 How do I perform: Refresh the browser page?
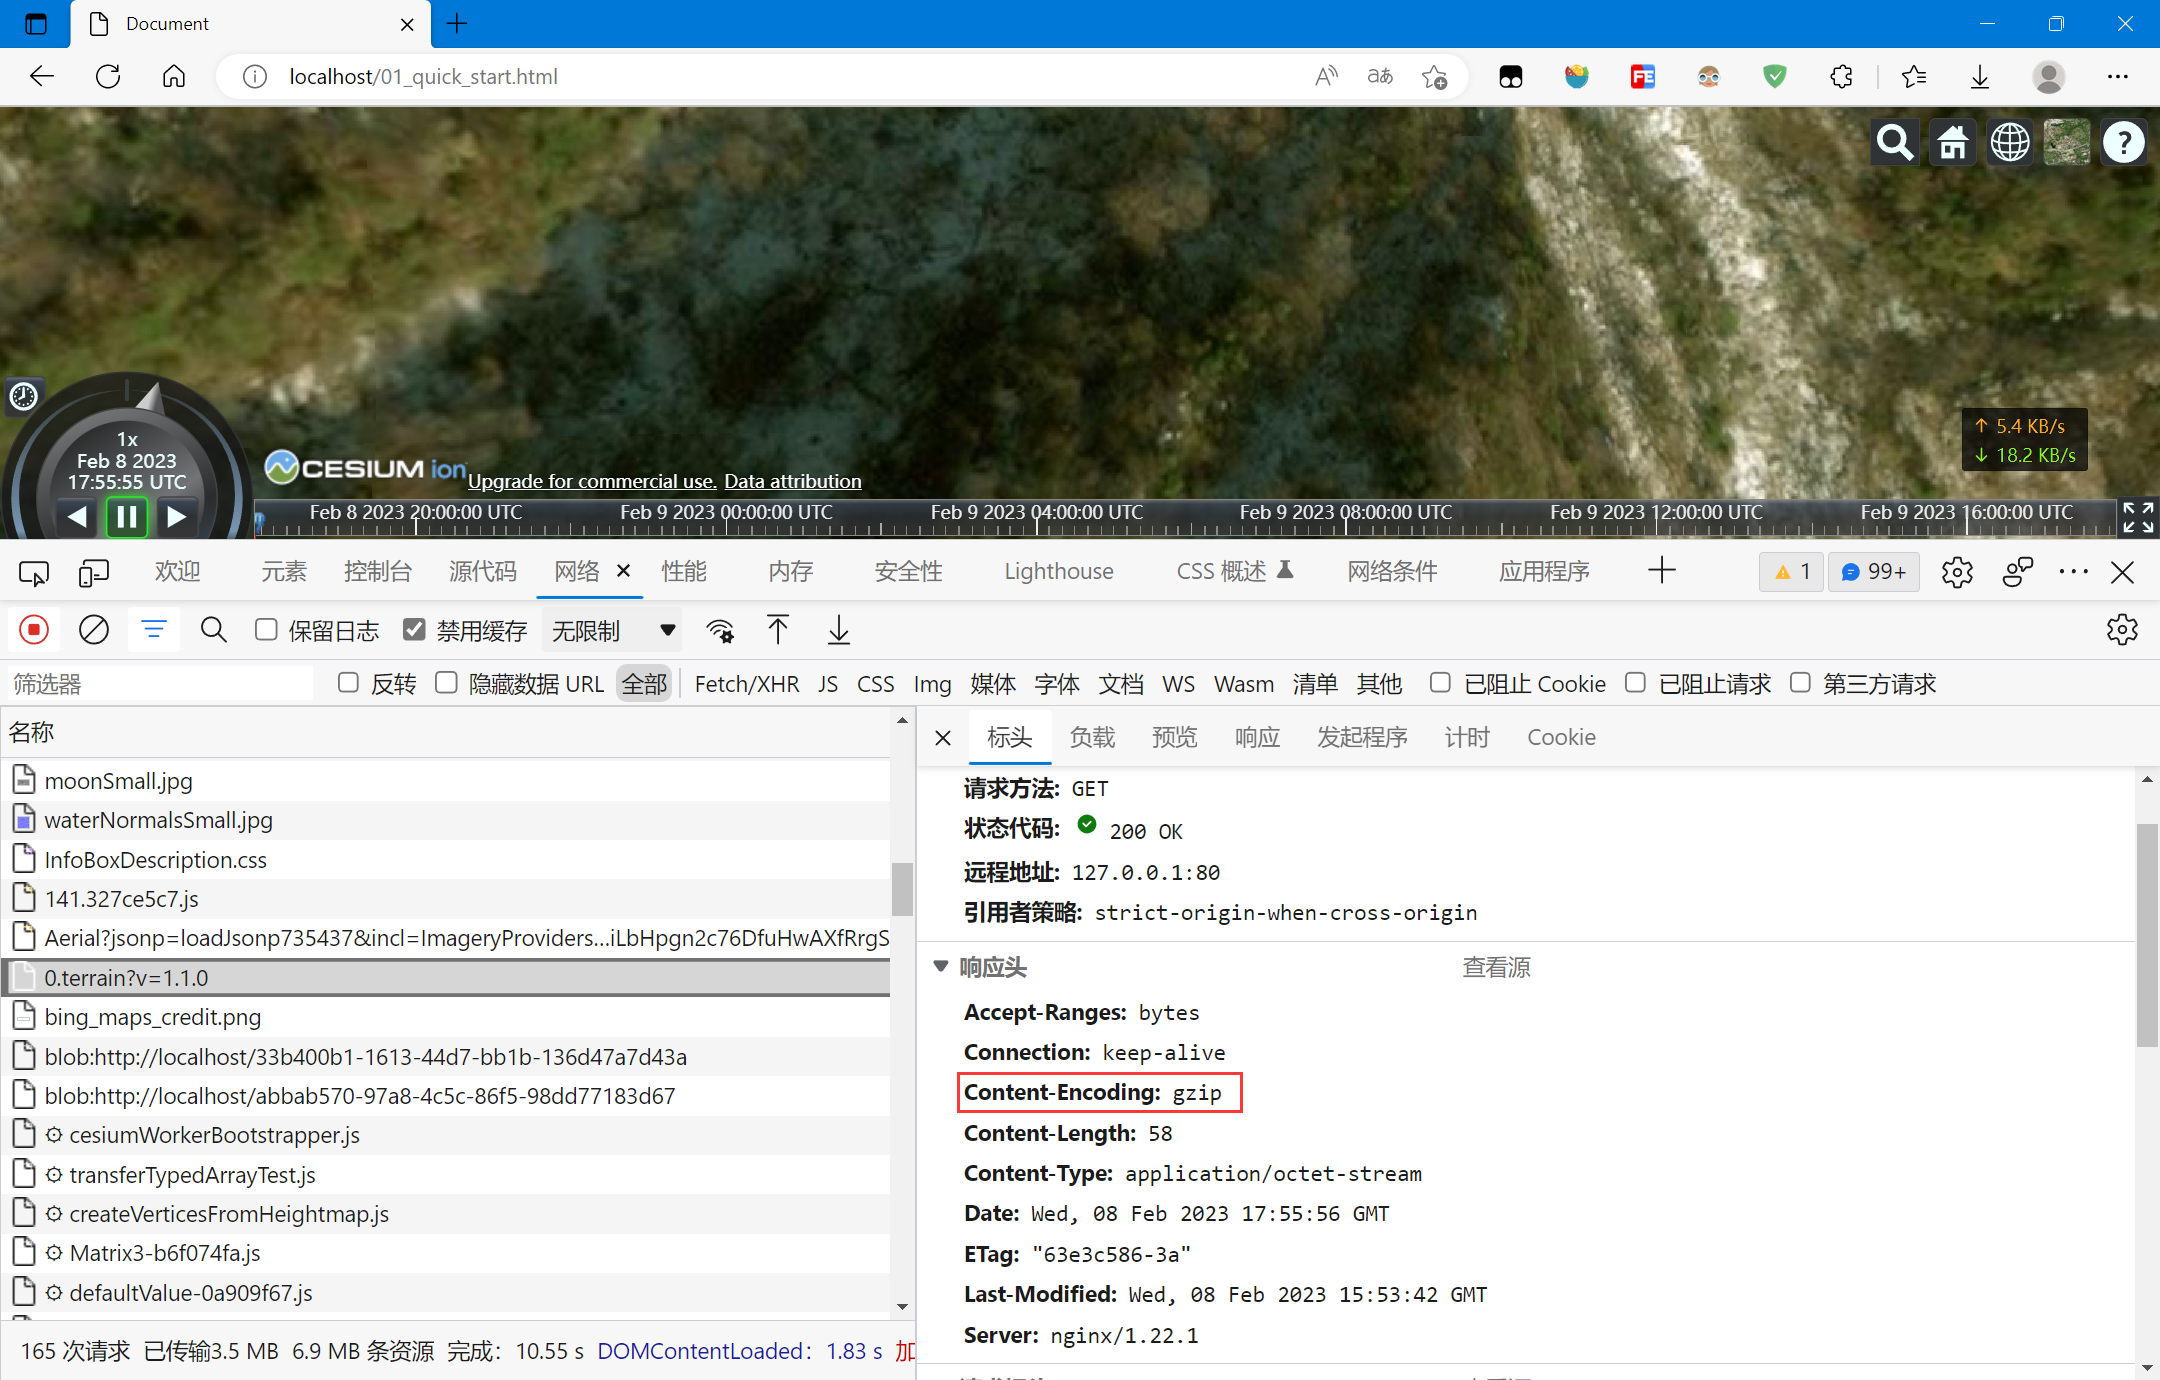point(108,77)
